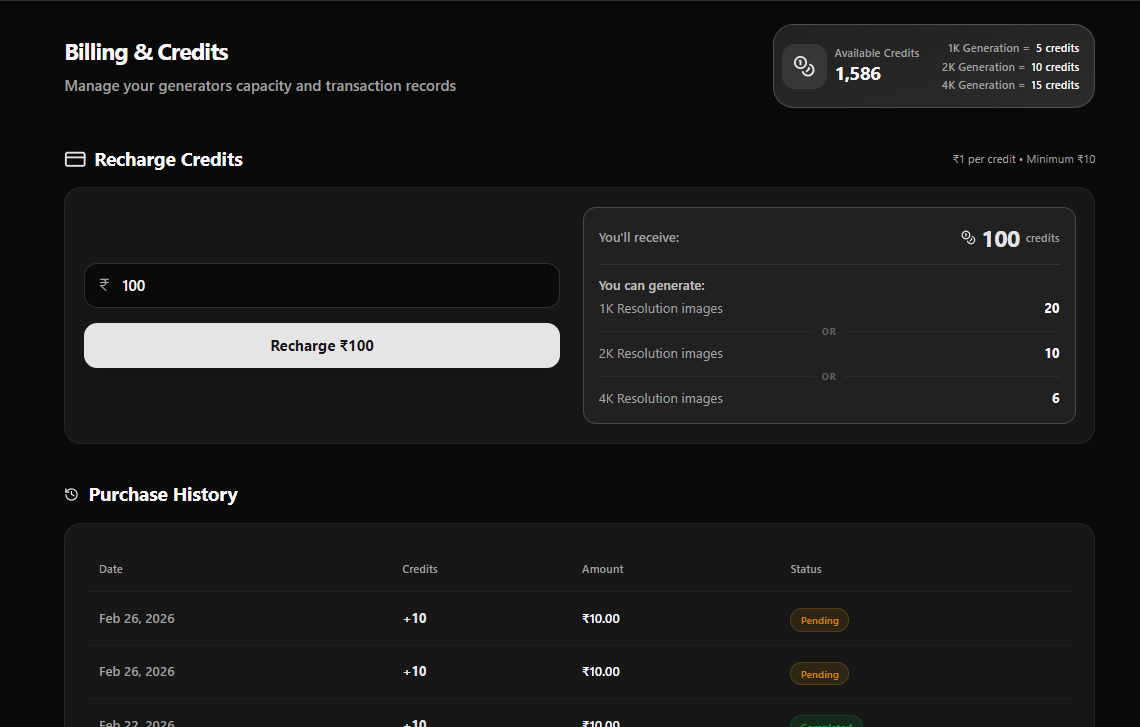This screenshot has width=1140, height=727.
Task: Click the coins icon in the Available Credits badge
Action: [804, 66]
